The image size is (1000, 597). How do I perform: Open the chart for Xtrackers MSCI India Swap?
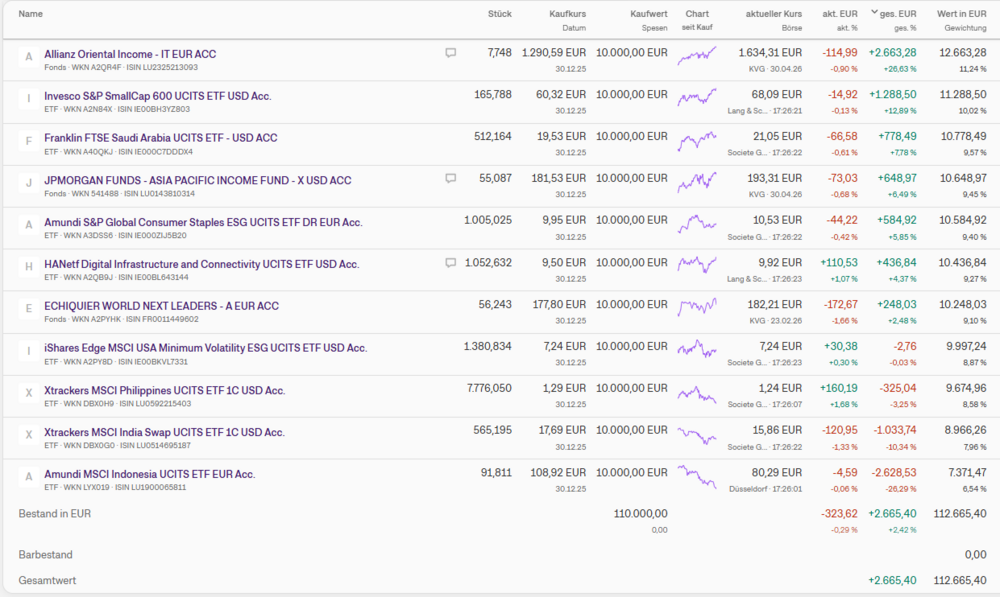click(x=697, y=436)
